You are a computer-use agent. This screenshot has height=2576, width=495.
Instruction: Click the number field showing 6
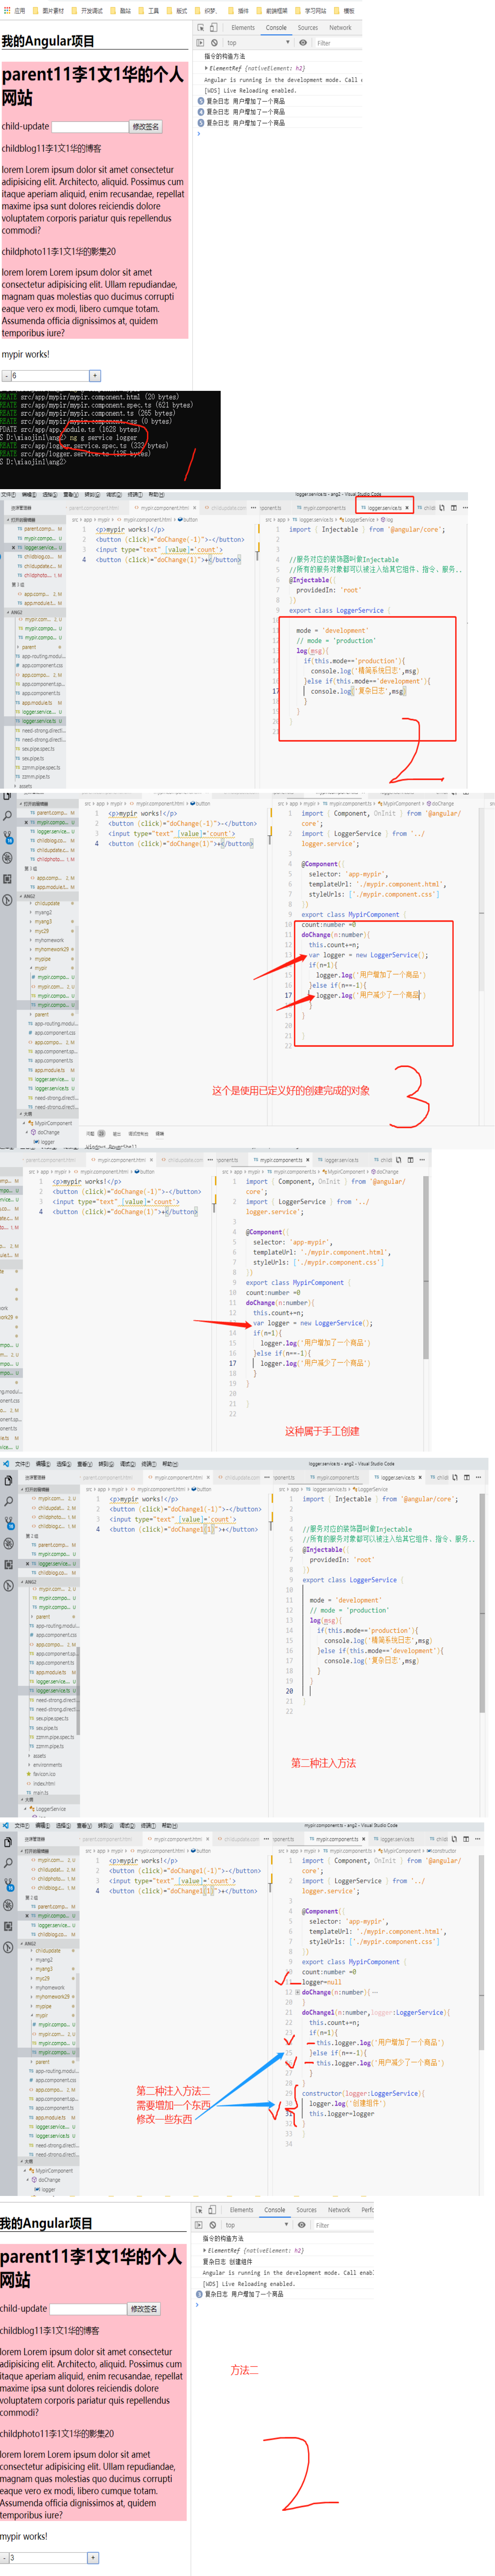pos(50,376)
